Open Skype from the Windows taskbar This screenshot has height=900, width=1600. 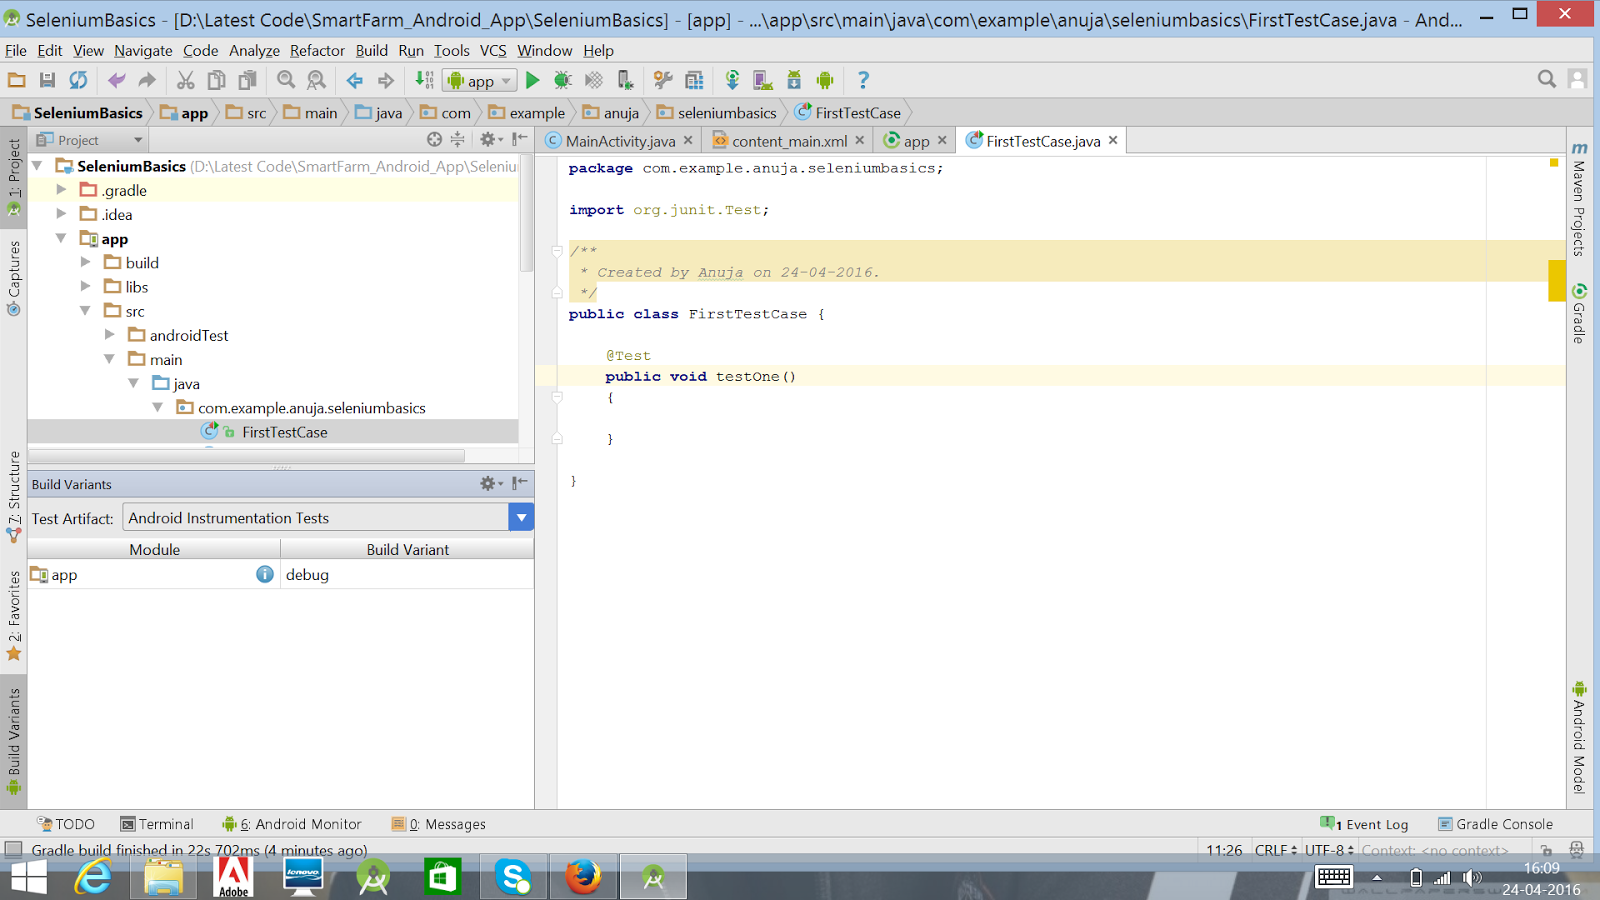coord(513,877)
